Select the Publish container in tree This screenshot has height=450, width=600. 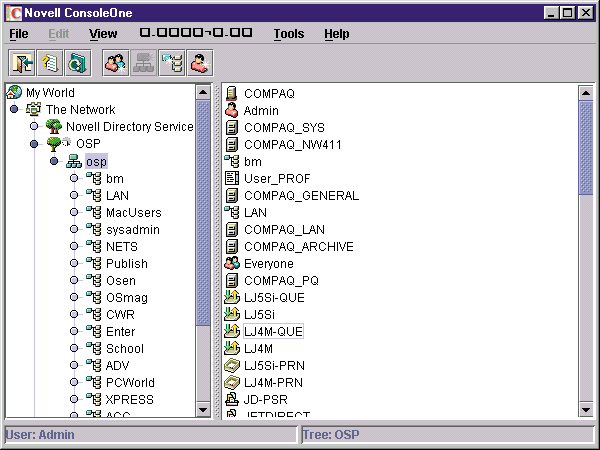[x=126, y=263]
